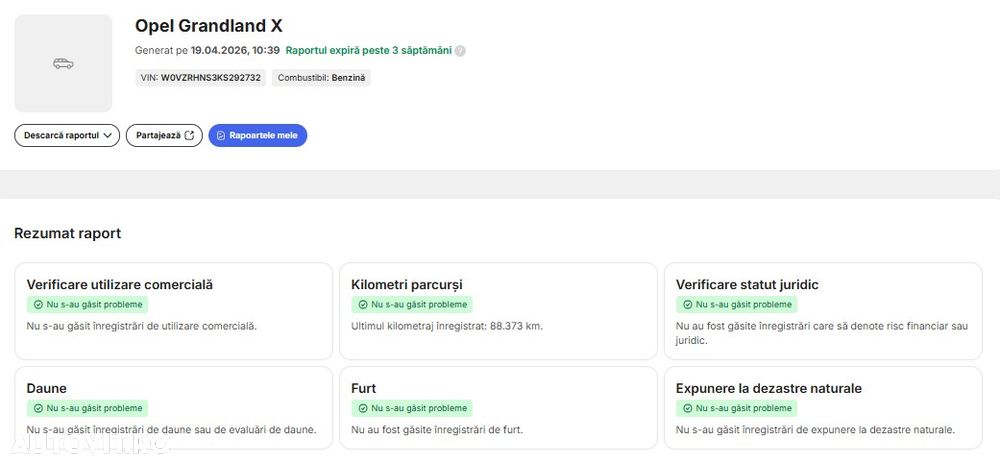Click the VIN W0VZRHNS3KS292732 tag
1000x464 pixels.
[200, 78]
